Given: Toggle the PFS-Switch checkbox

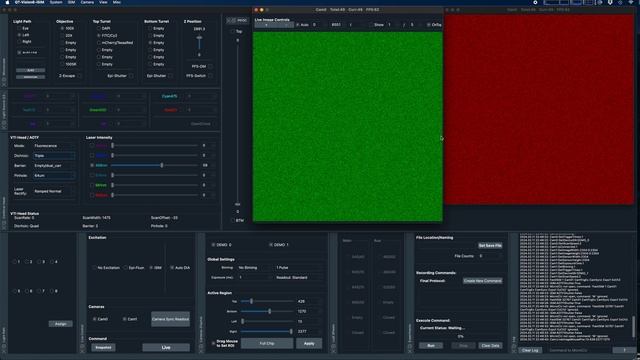Looking at the screenshot, I should point(210,76).
